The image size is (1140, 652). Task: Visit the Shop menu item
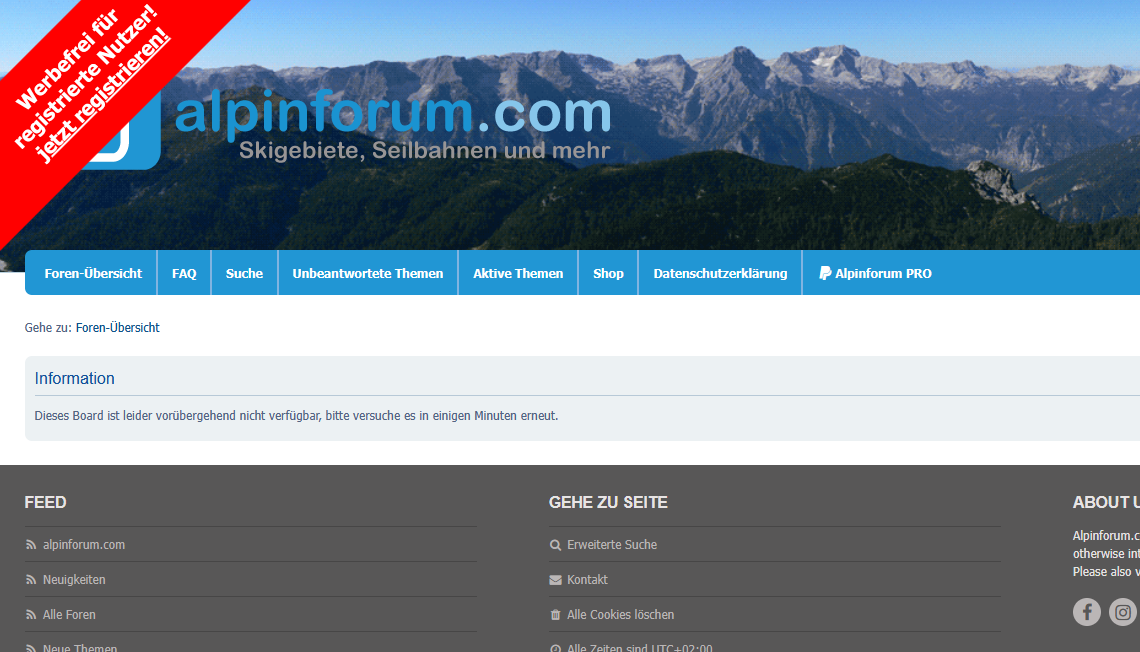point(608,273)
